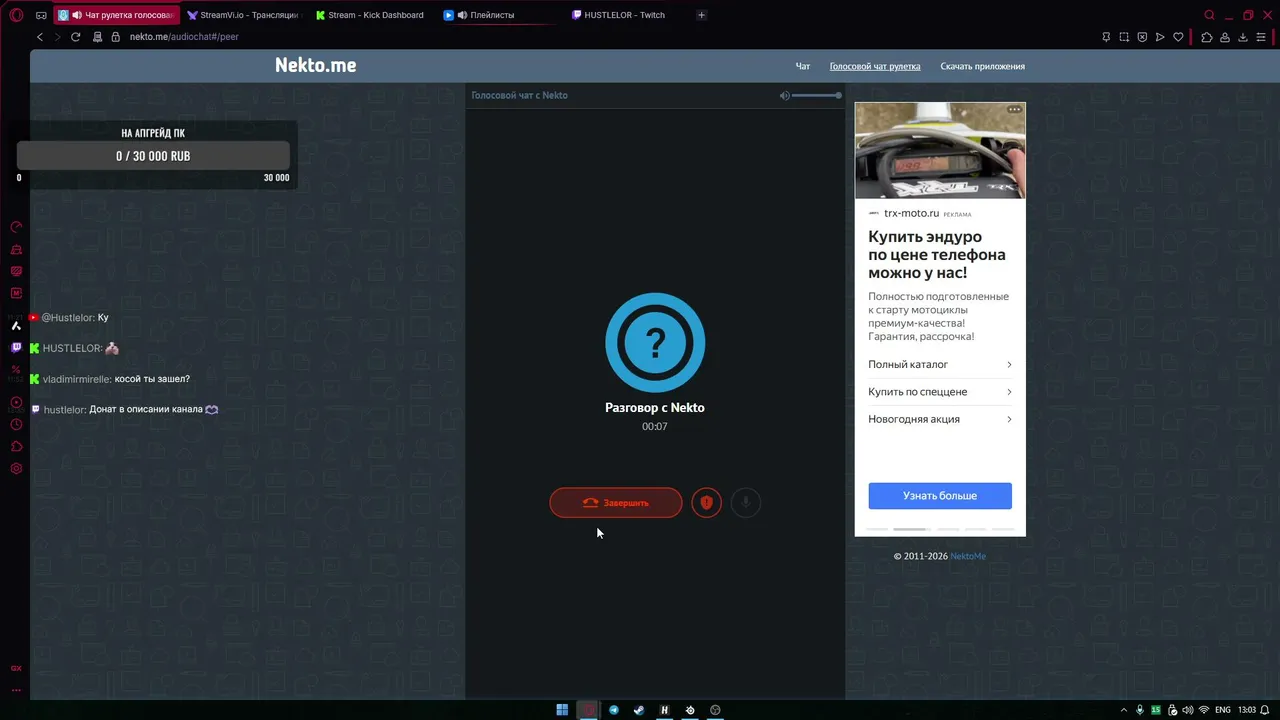
Task: View site security lock information
Action: [x=116, y=37]
